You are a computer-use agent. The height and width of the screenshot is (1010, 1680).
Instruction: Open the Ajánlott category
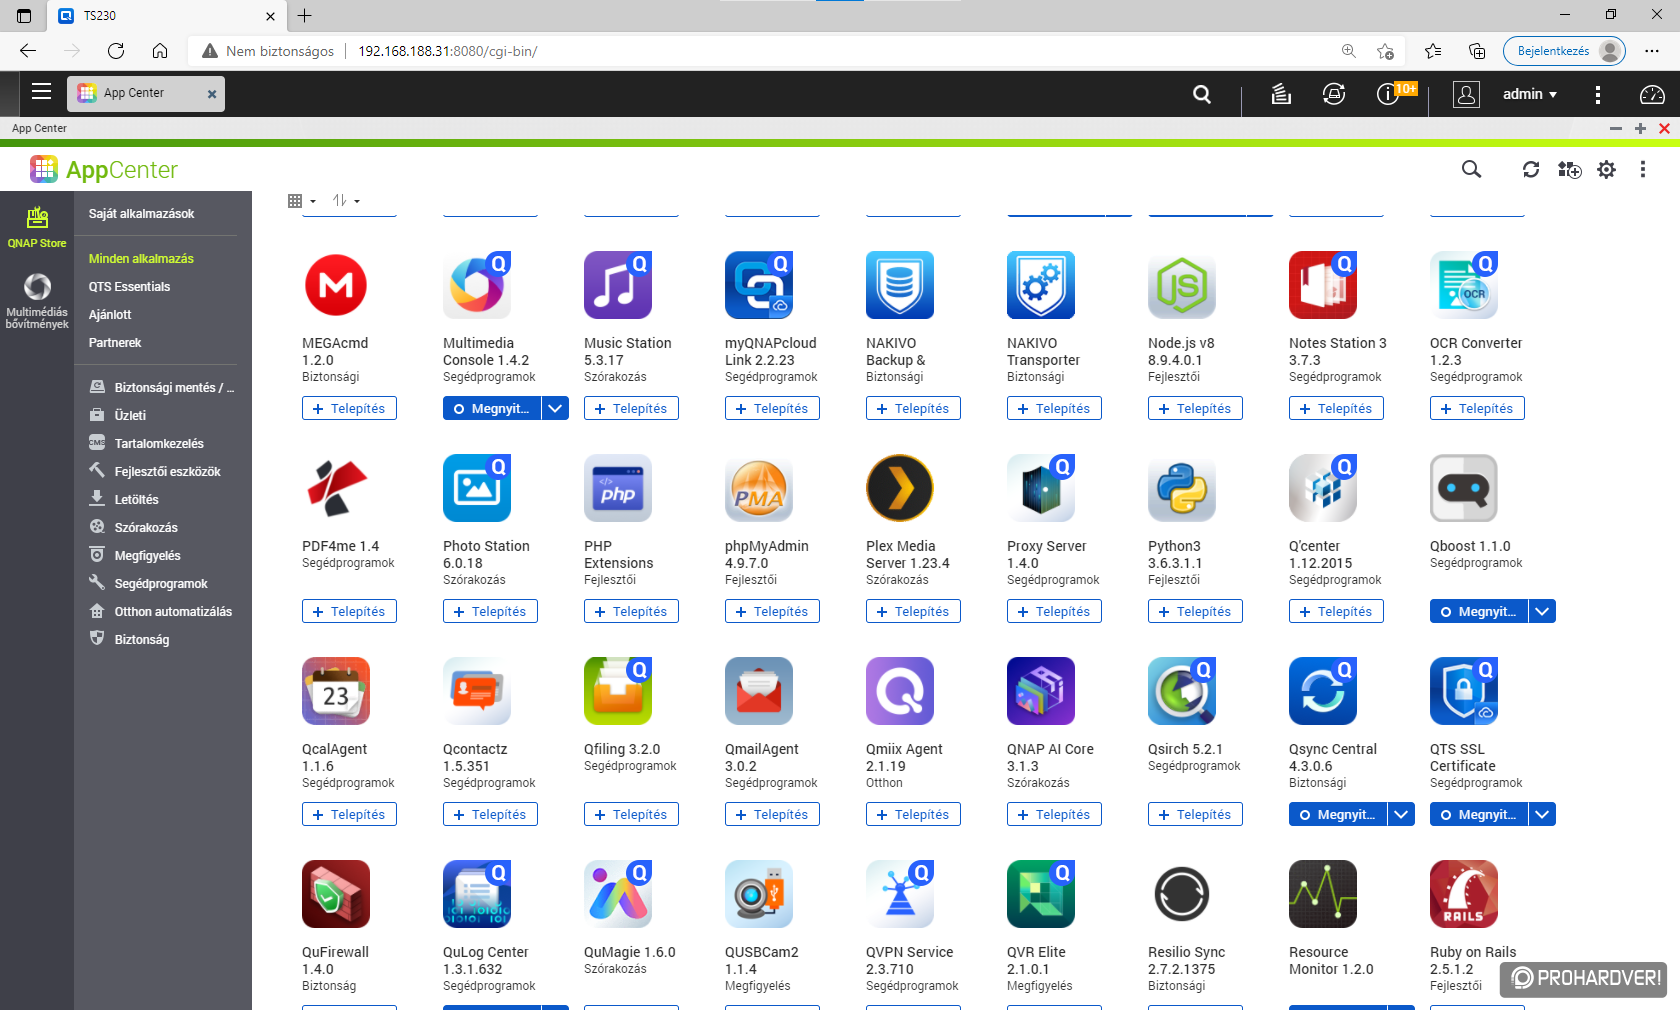point(110,315)
